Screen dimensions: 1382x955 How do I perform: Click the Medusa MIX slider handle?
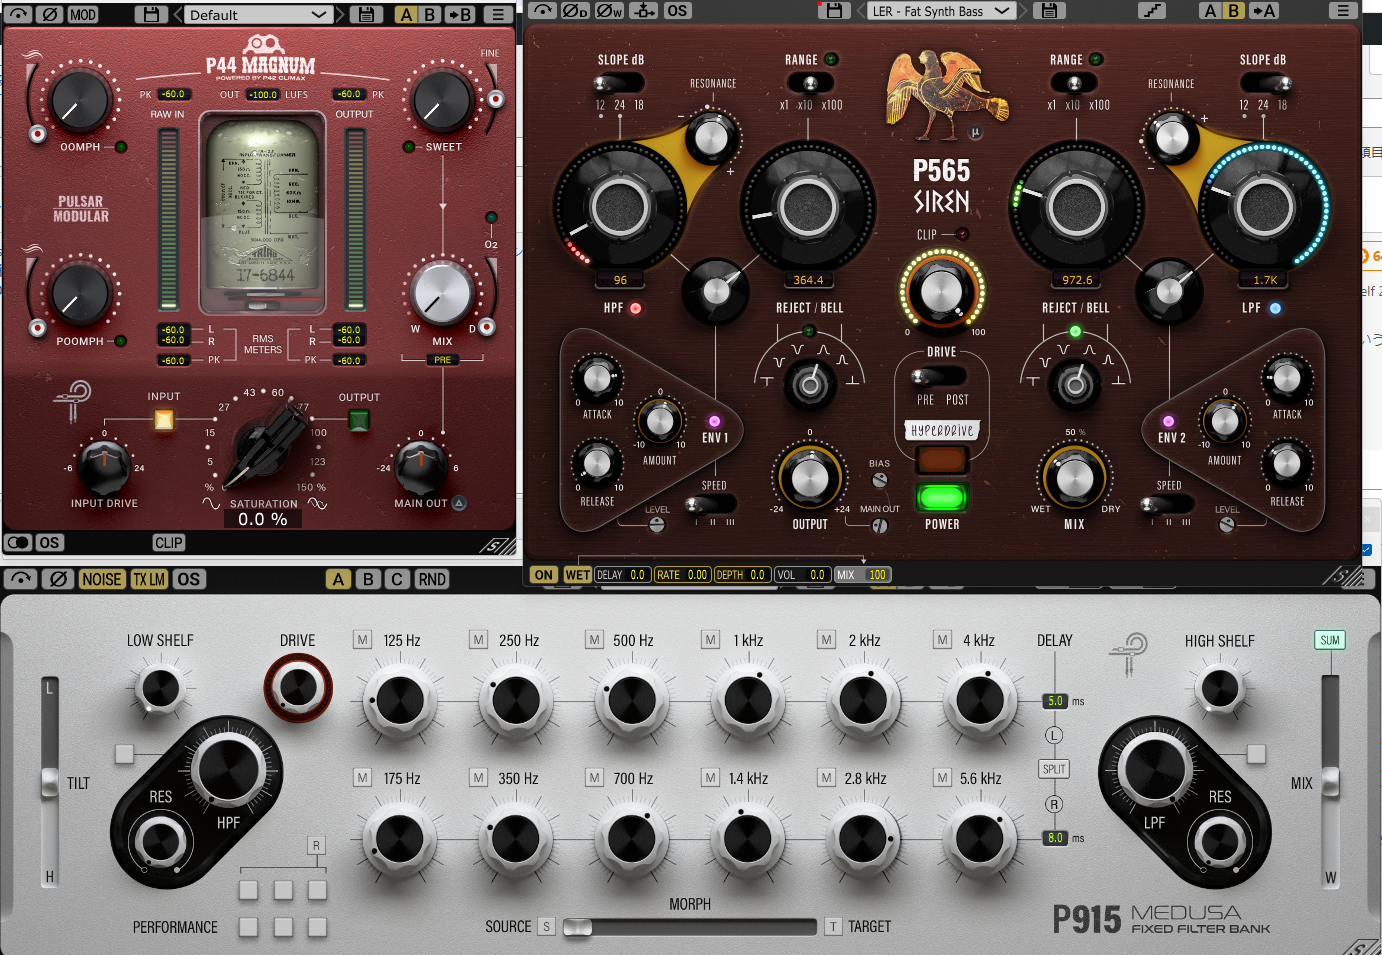point(1330,782)
